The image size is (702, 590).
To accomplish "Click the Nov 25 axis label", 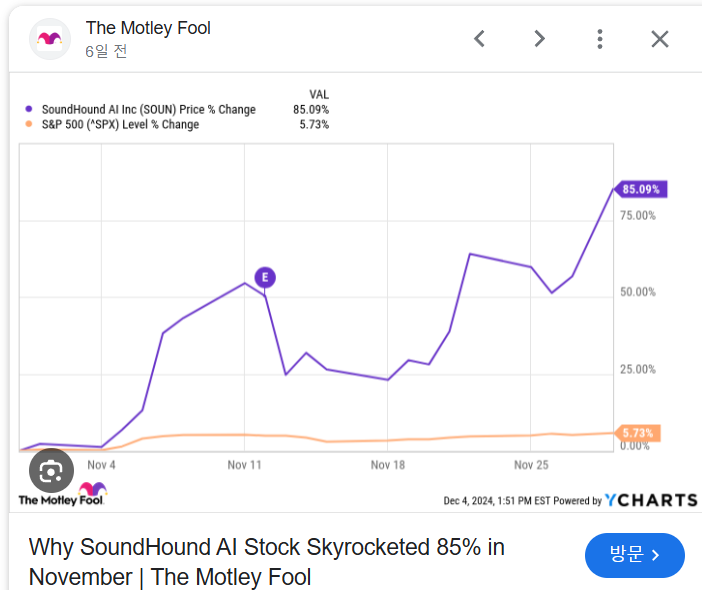I will pyautogui.click(x=531, y=465).
